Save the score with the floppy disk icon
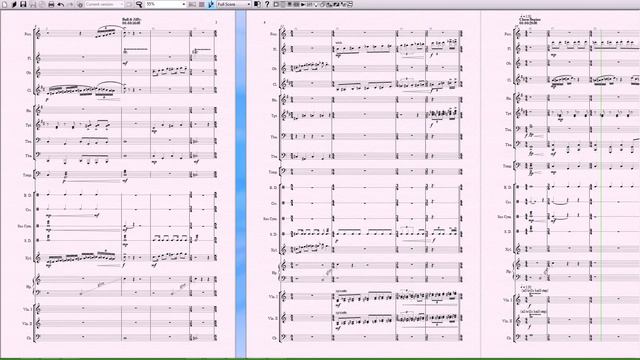 click(23, 4)
